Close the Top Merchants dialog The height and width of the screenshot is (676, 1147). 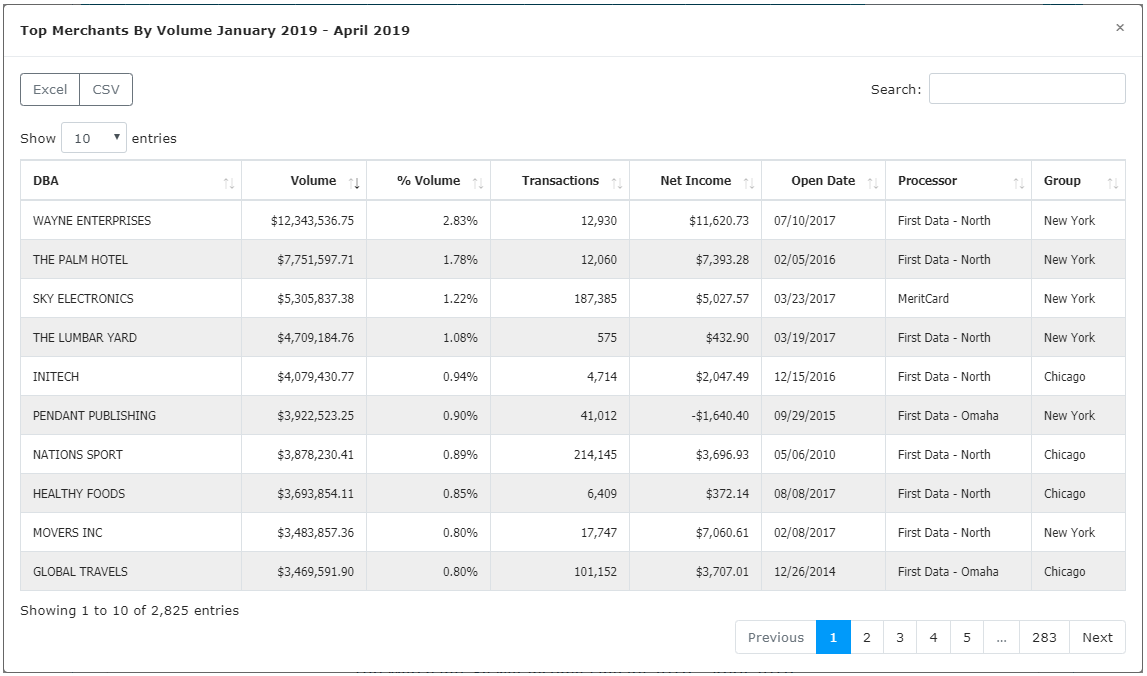pyautogui.click(x=1120, y=28)
